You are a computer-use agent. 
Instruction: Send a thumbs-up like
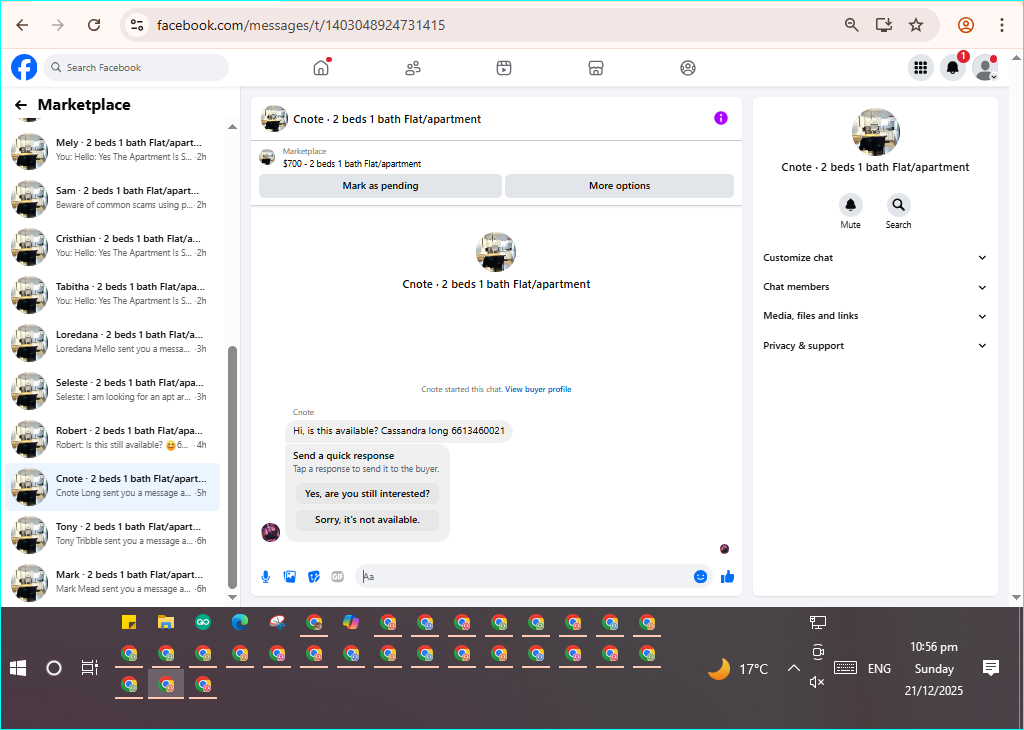coord(728,577)
